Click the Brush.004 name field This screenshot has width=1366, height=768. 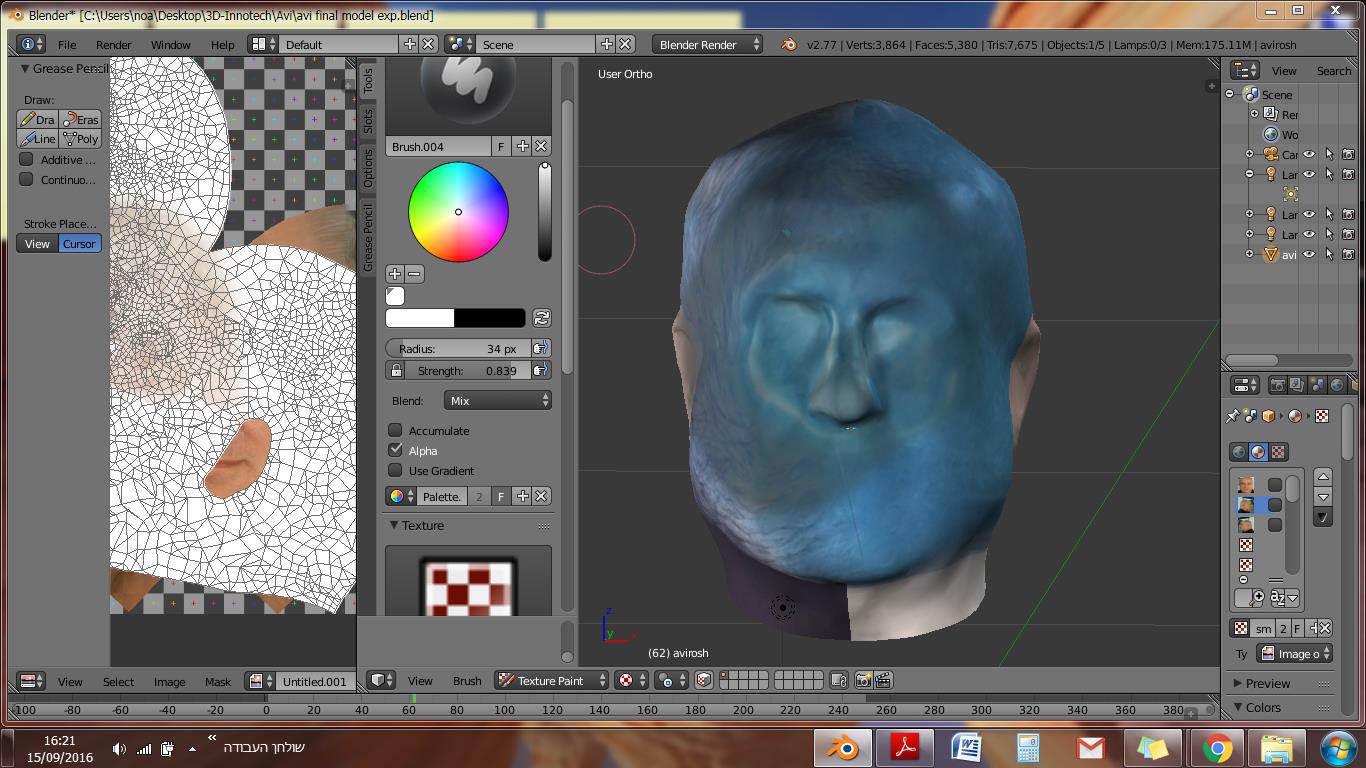pos(438,146)
